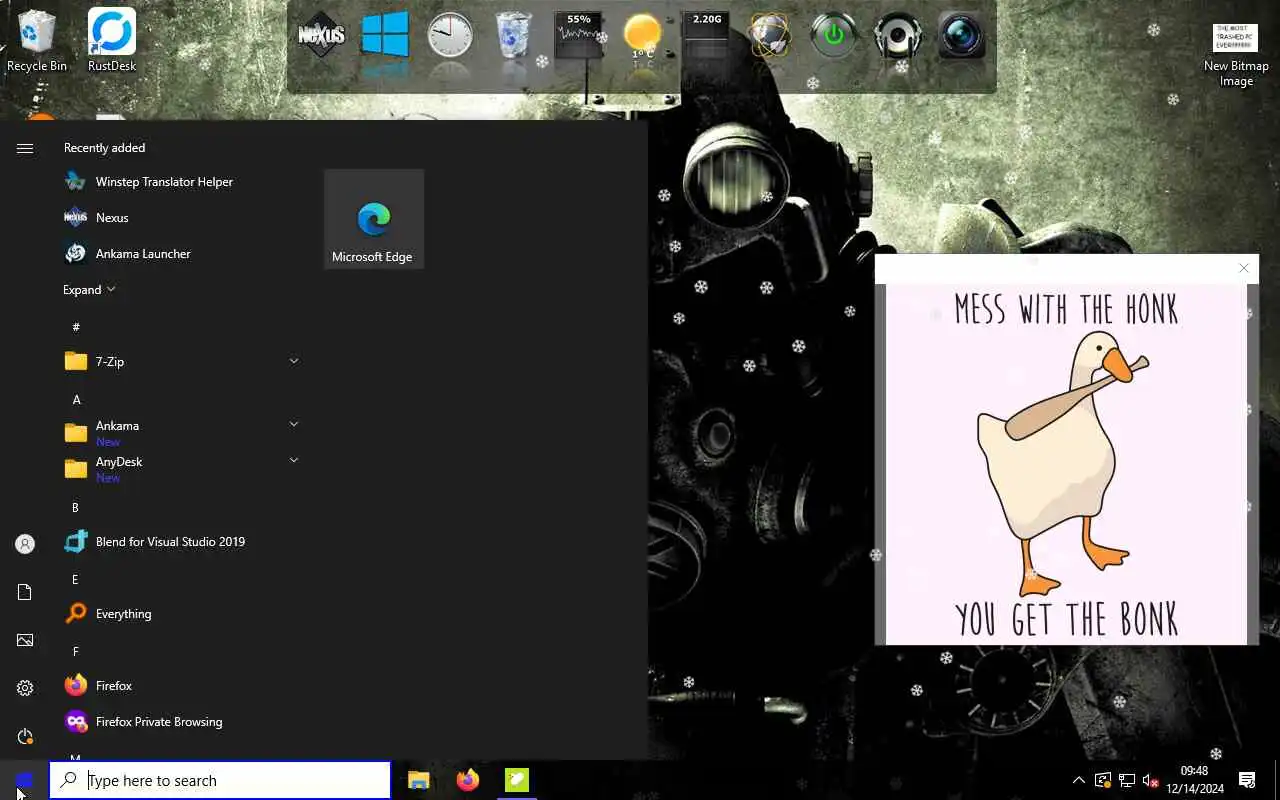Open Settings gear in the Start sidebar
This screenshot has width=1280, height=800.
pos(25,688)
